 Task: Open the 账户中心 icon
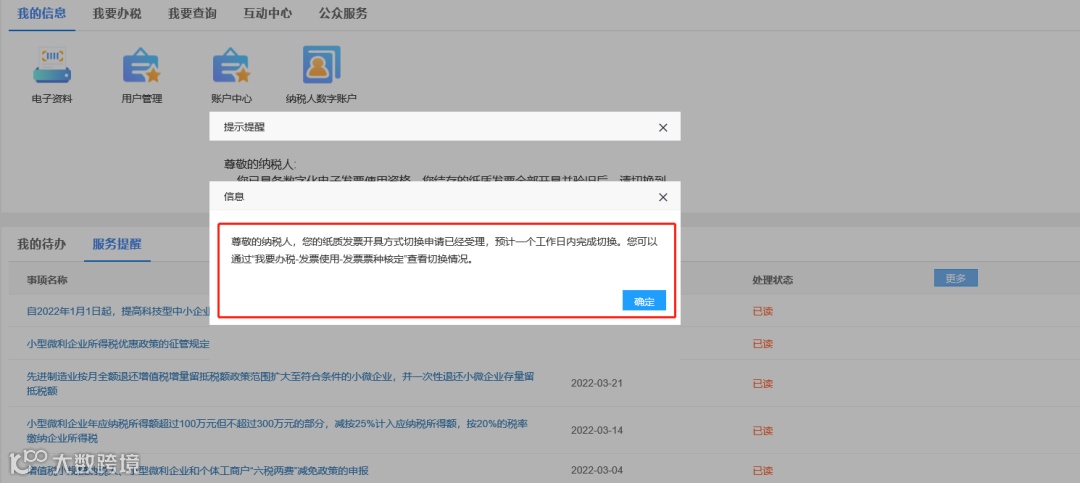click(231, 75)
